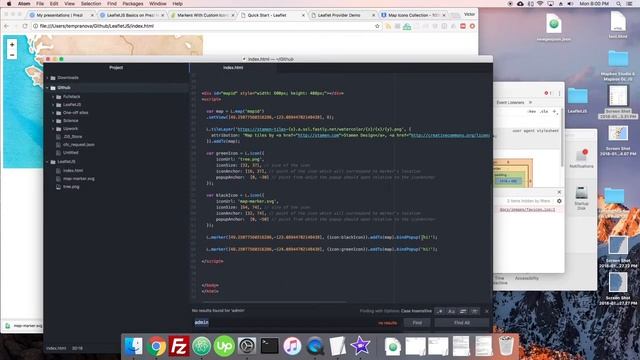Viewport: 640px width, 360px height.
Task: Open Notifications item in System Preferences window
Action: [581, 158]
